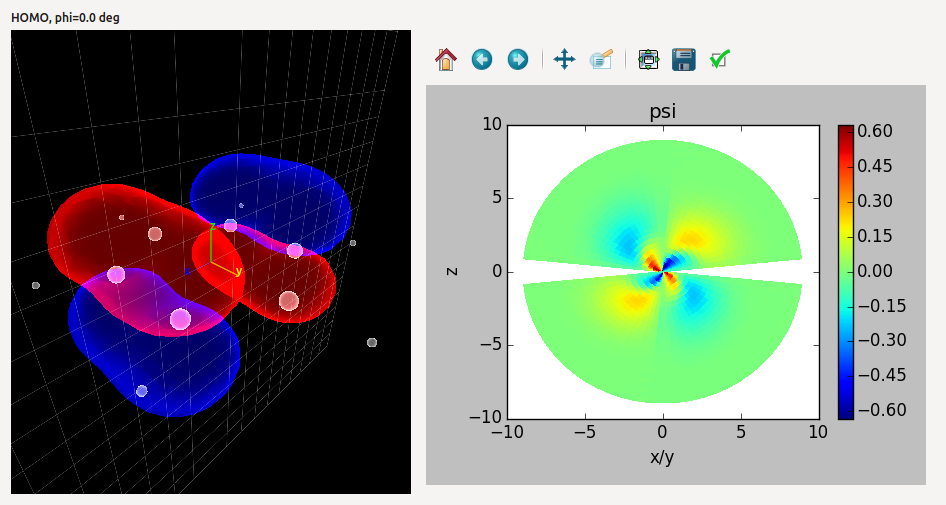Image resolution: width=946 pixels, height=505 pixels.
Task: Click the z axis label of psi plot
Action: pyautogui.click(x=452, y=272)
